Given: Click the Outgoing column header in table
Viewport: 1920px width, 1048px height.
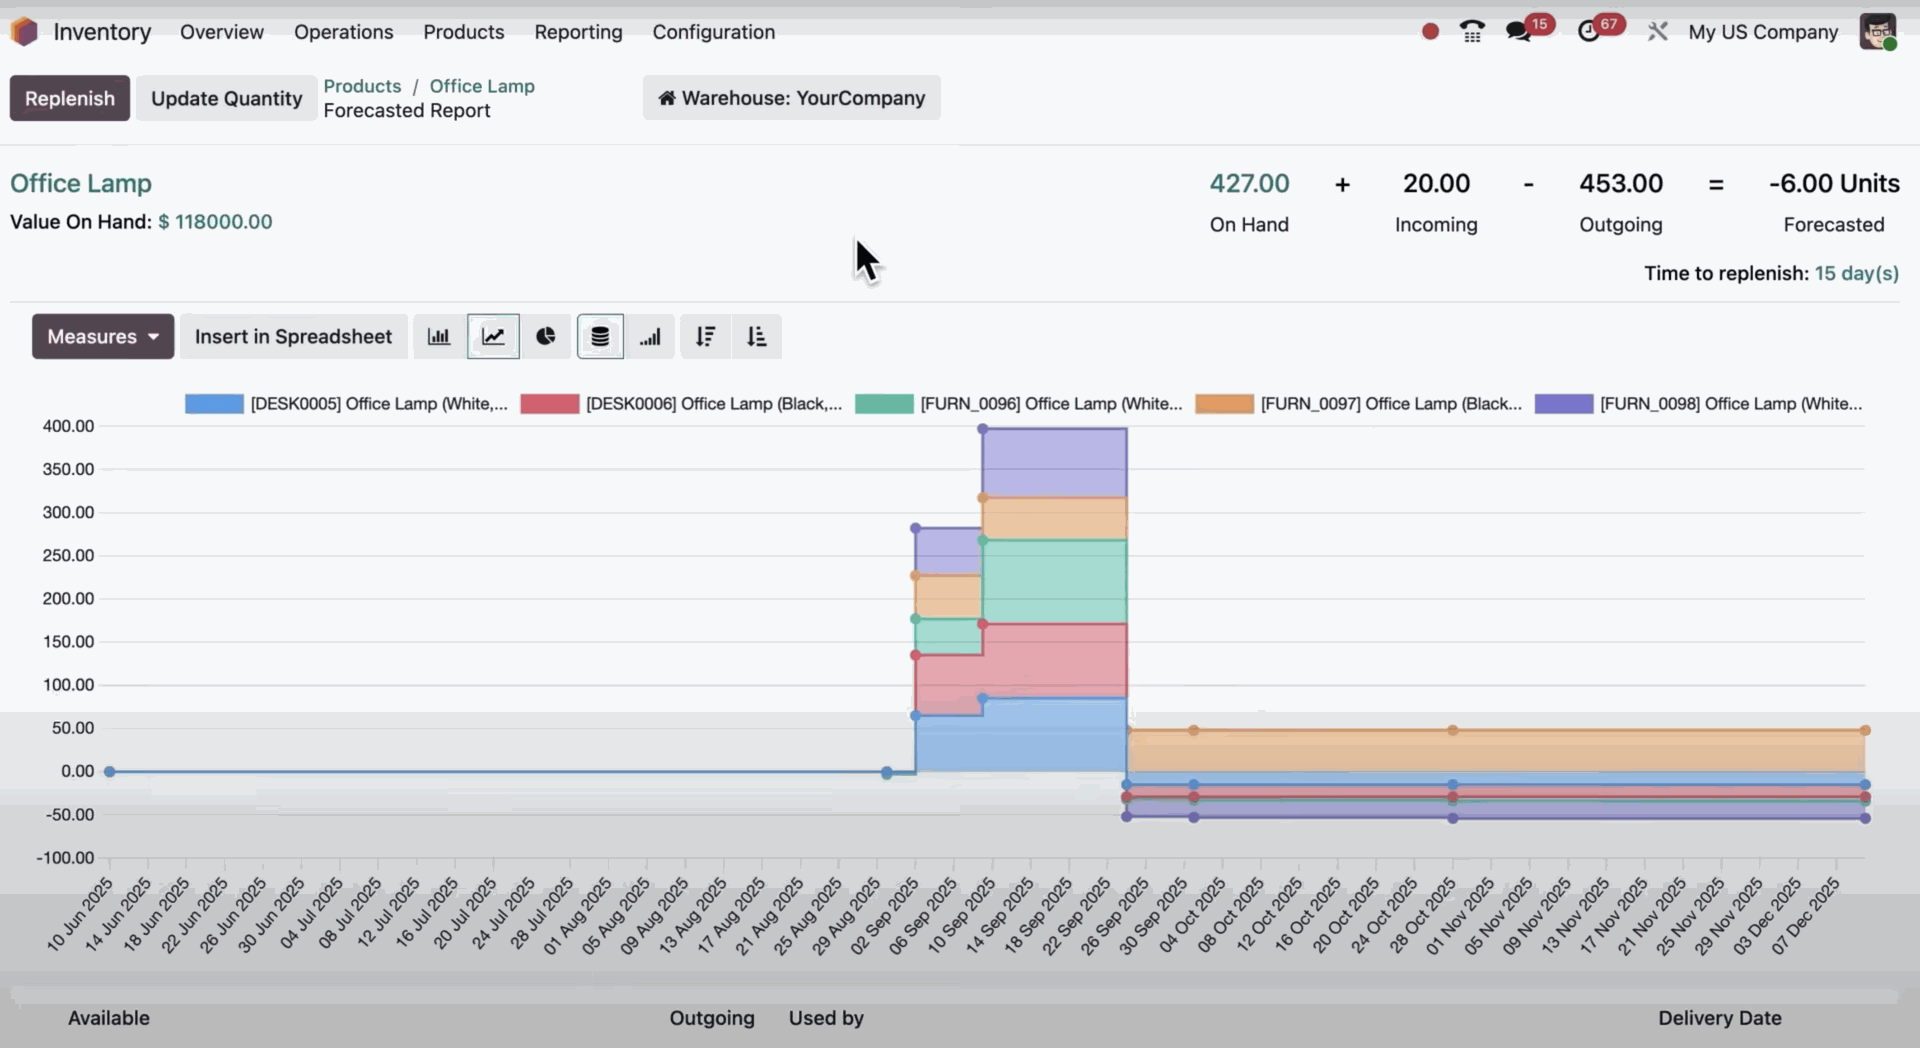Looking at the screenshot, I should [712, 1018].
